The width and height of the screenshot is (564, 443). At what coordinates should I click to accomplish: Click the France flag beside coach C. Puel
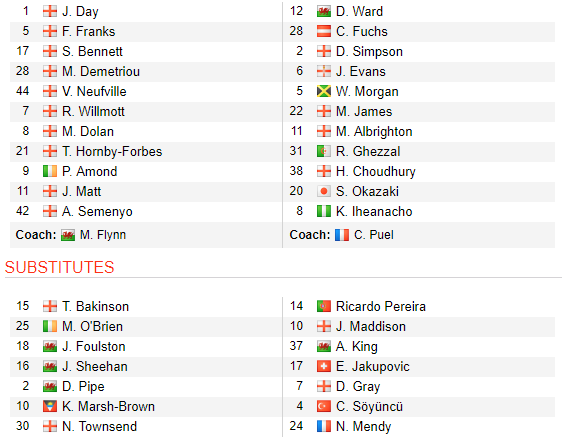[x=341, y=235]
